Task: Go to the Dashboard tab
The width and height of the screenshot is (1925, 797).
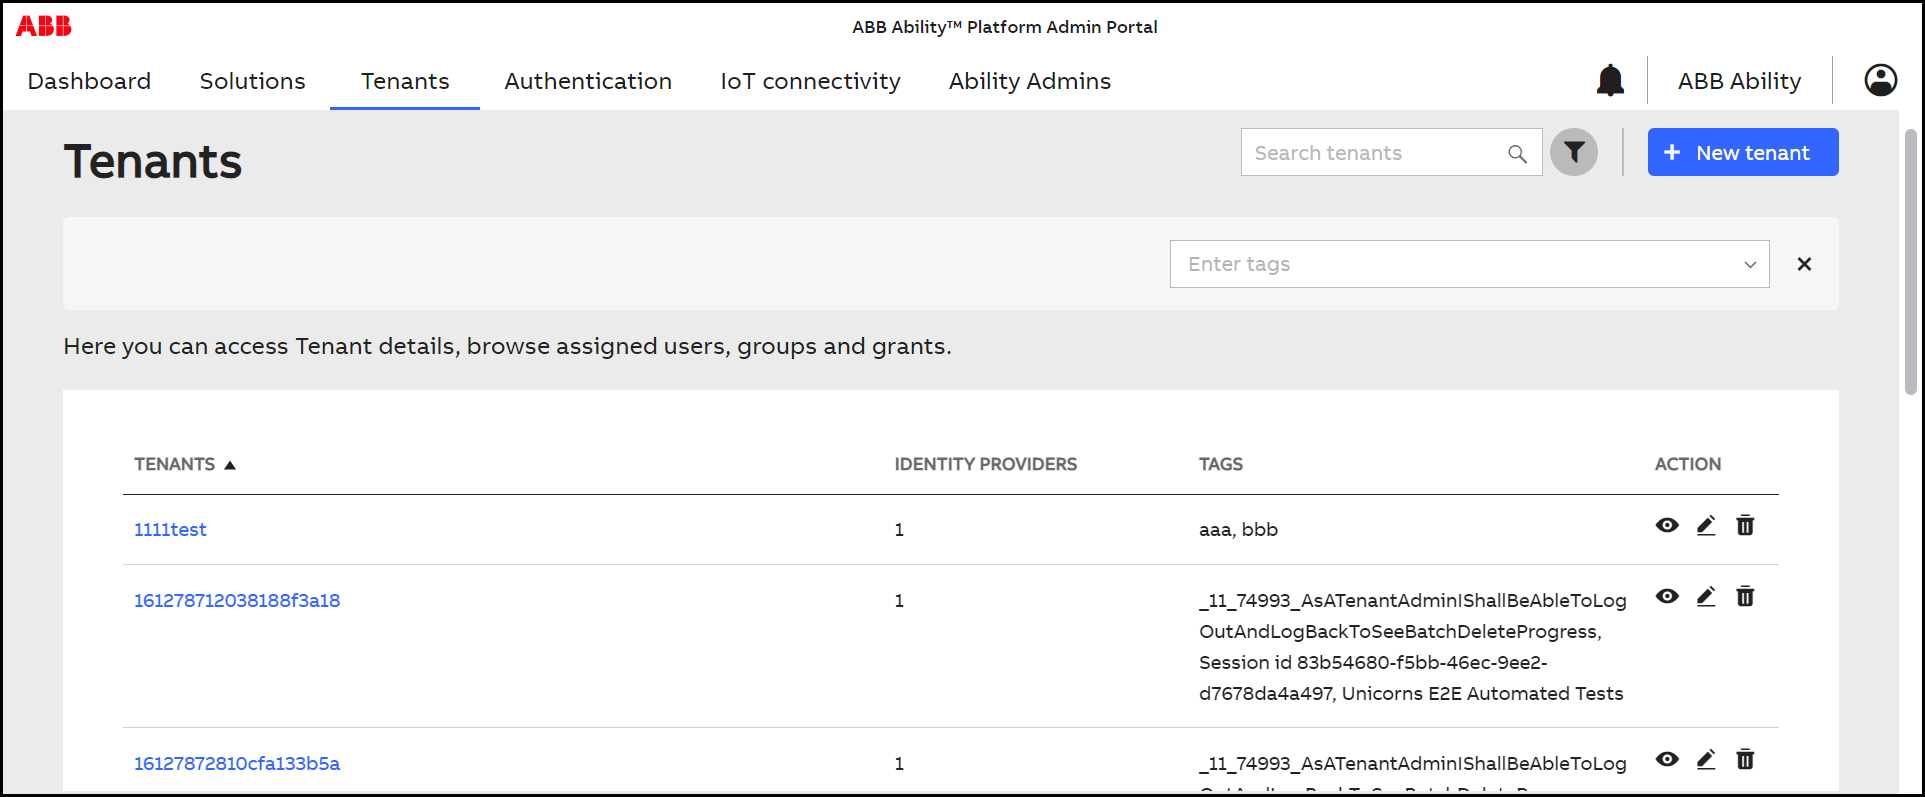Action: click(x=89, y=81)
